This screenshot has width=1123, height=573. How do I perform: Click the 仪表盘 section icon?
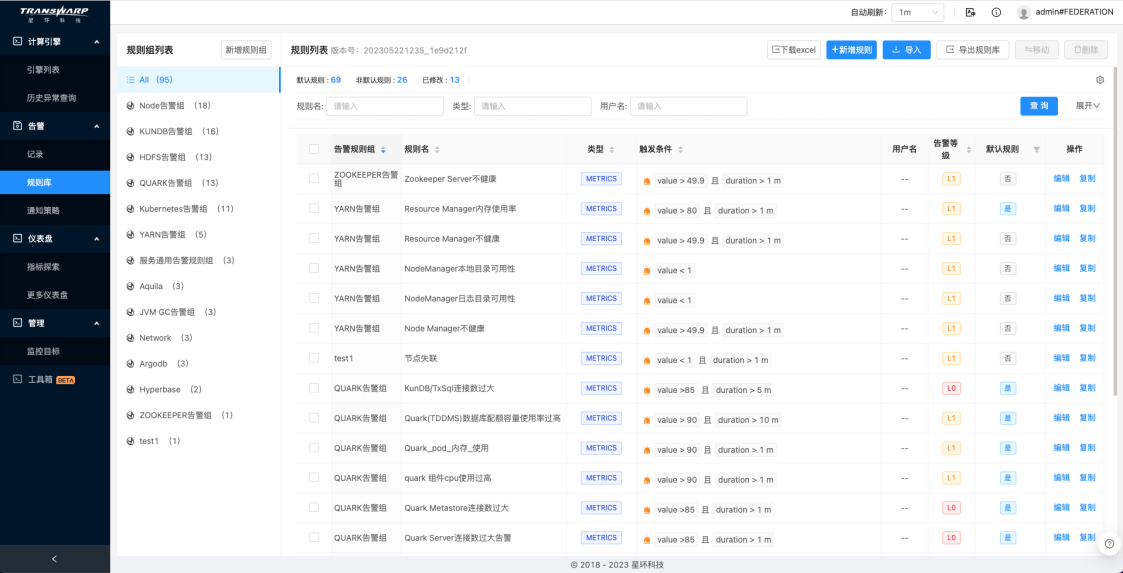17,239
